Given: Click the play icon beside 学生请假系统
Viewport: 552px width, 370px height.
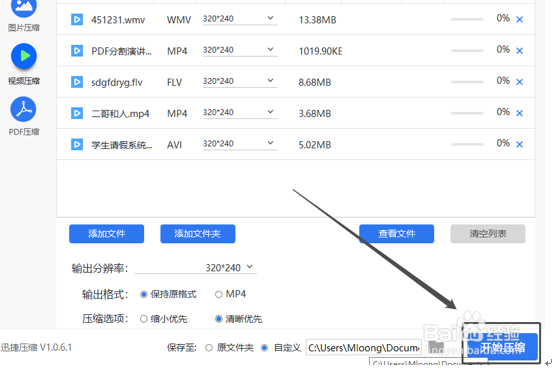Looking at the screenshot, I should click(77, 144).
